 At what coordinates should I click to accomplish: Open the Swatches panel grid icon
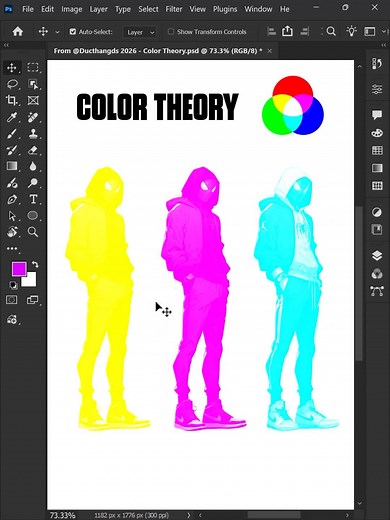click(x=377, y=150)
